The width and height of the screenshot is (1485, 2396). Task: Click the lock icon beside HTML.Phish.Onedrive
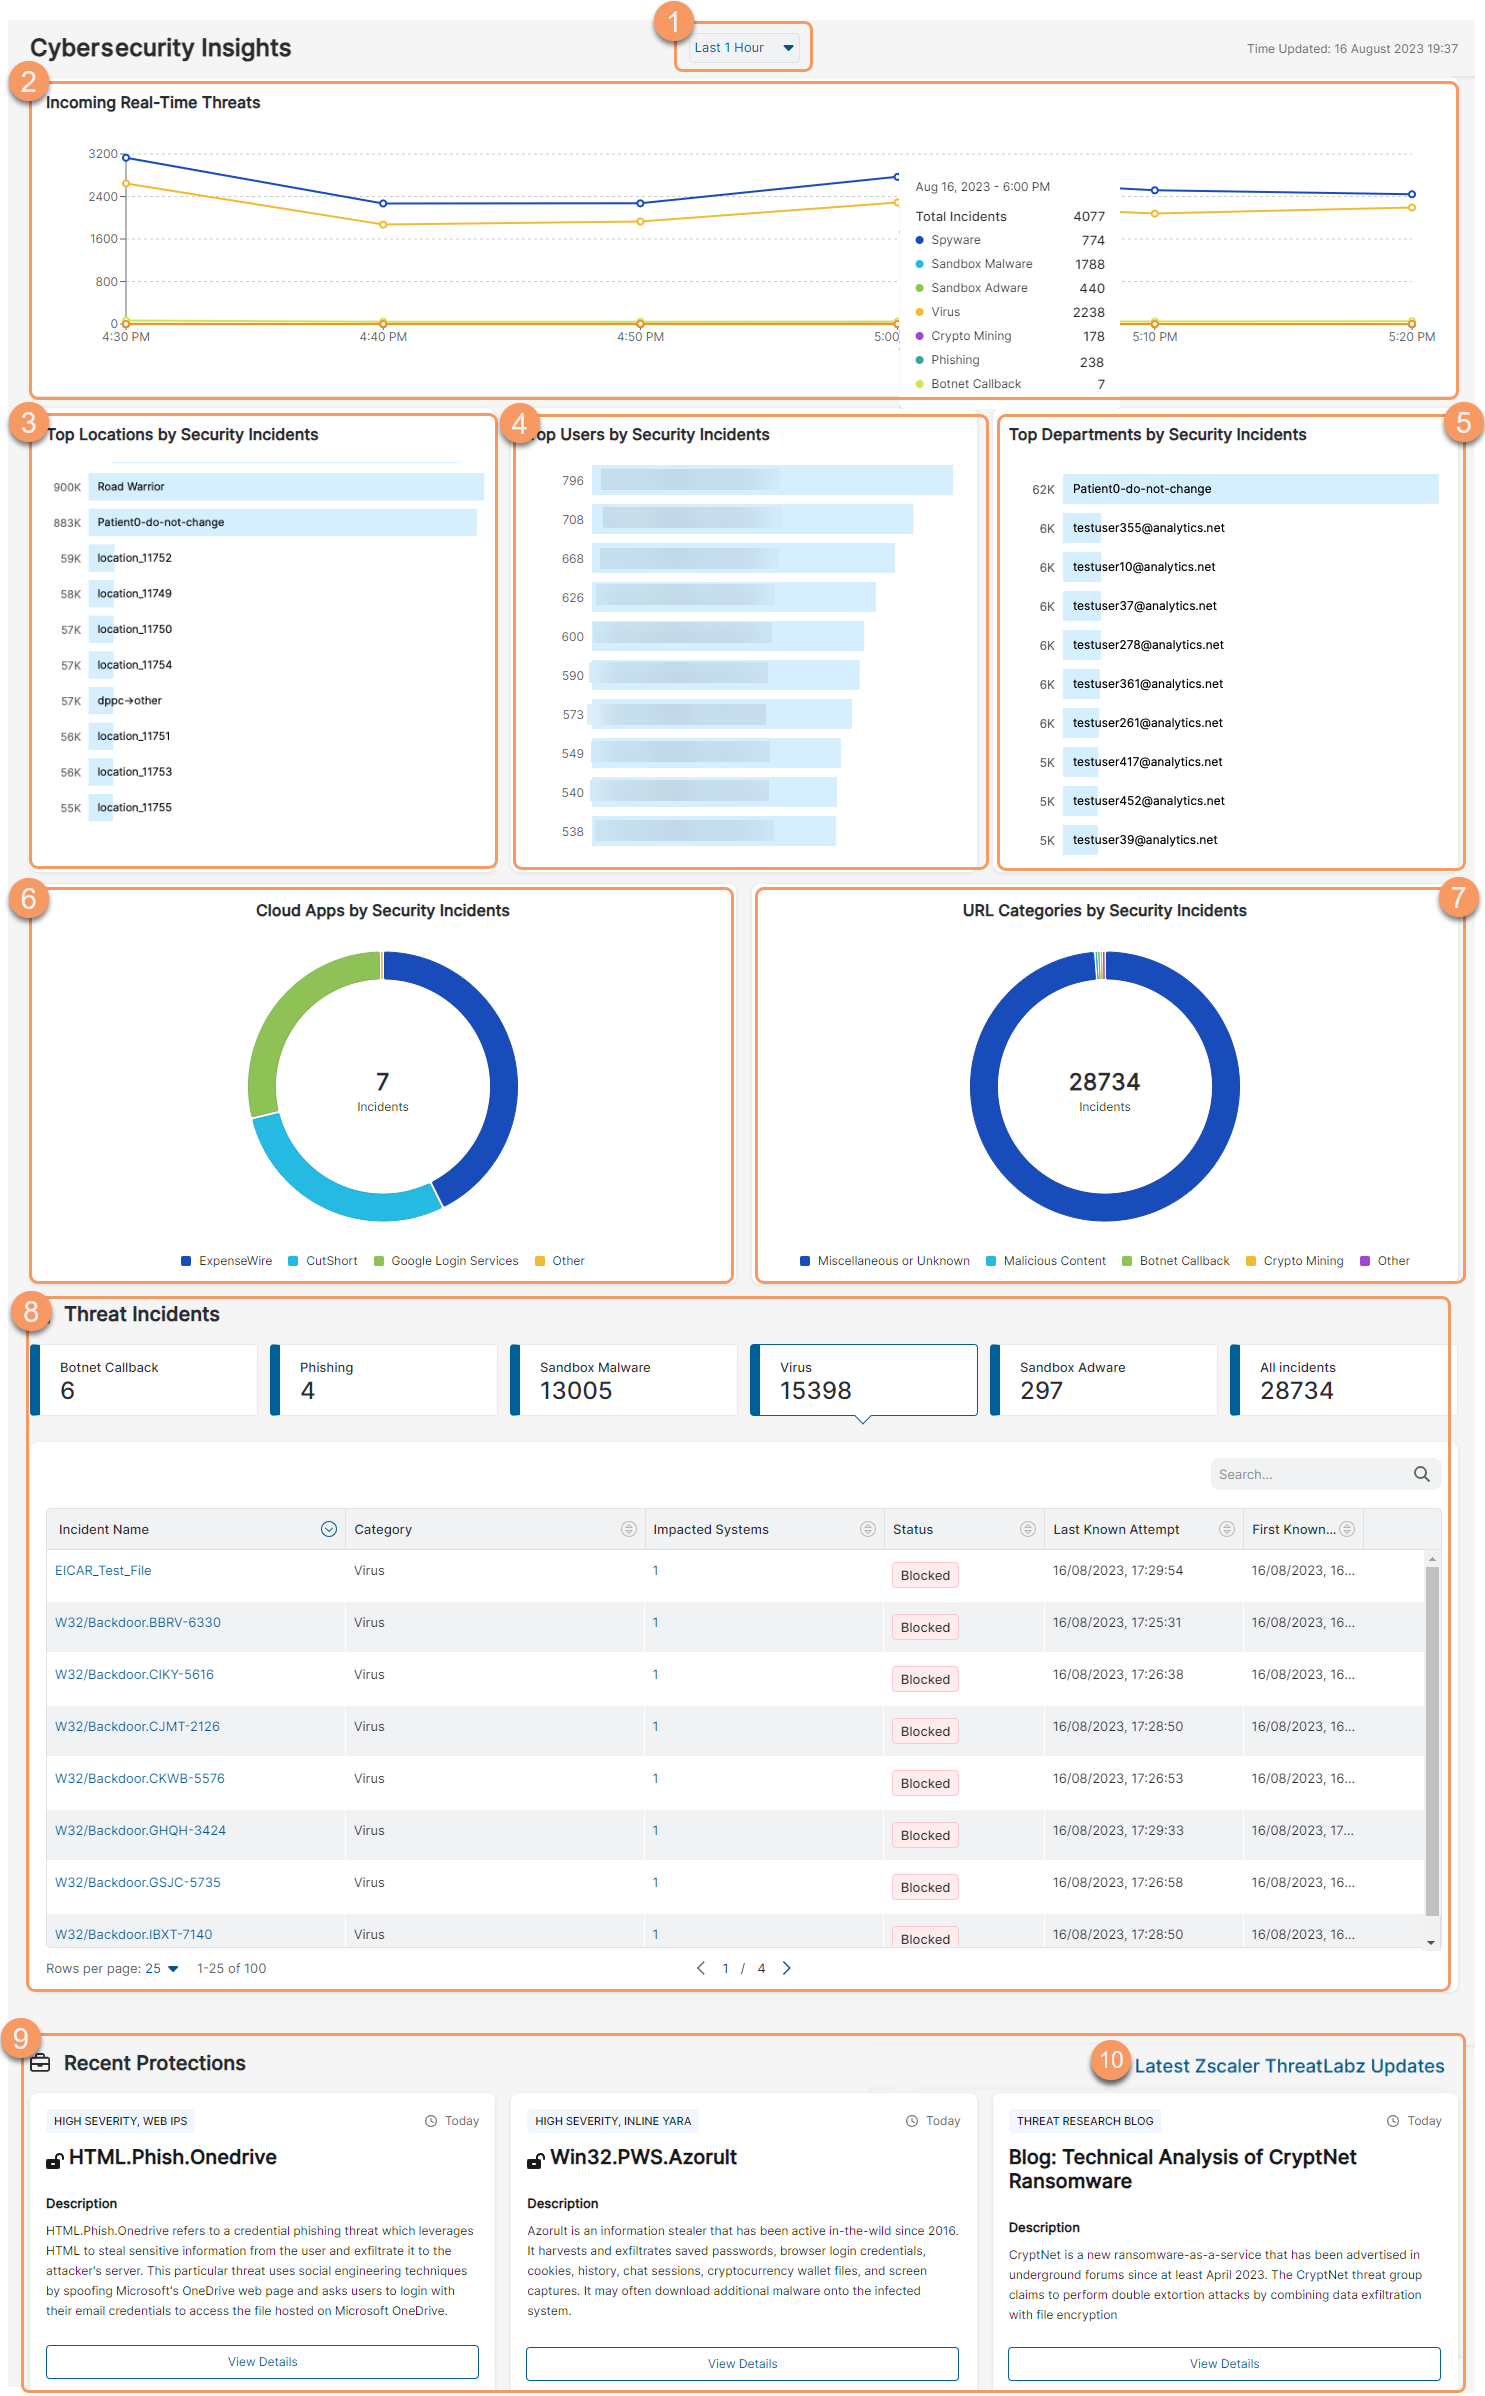(x=55, y=2161)
